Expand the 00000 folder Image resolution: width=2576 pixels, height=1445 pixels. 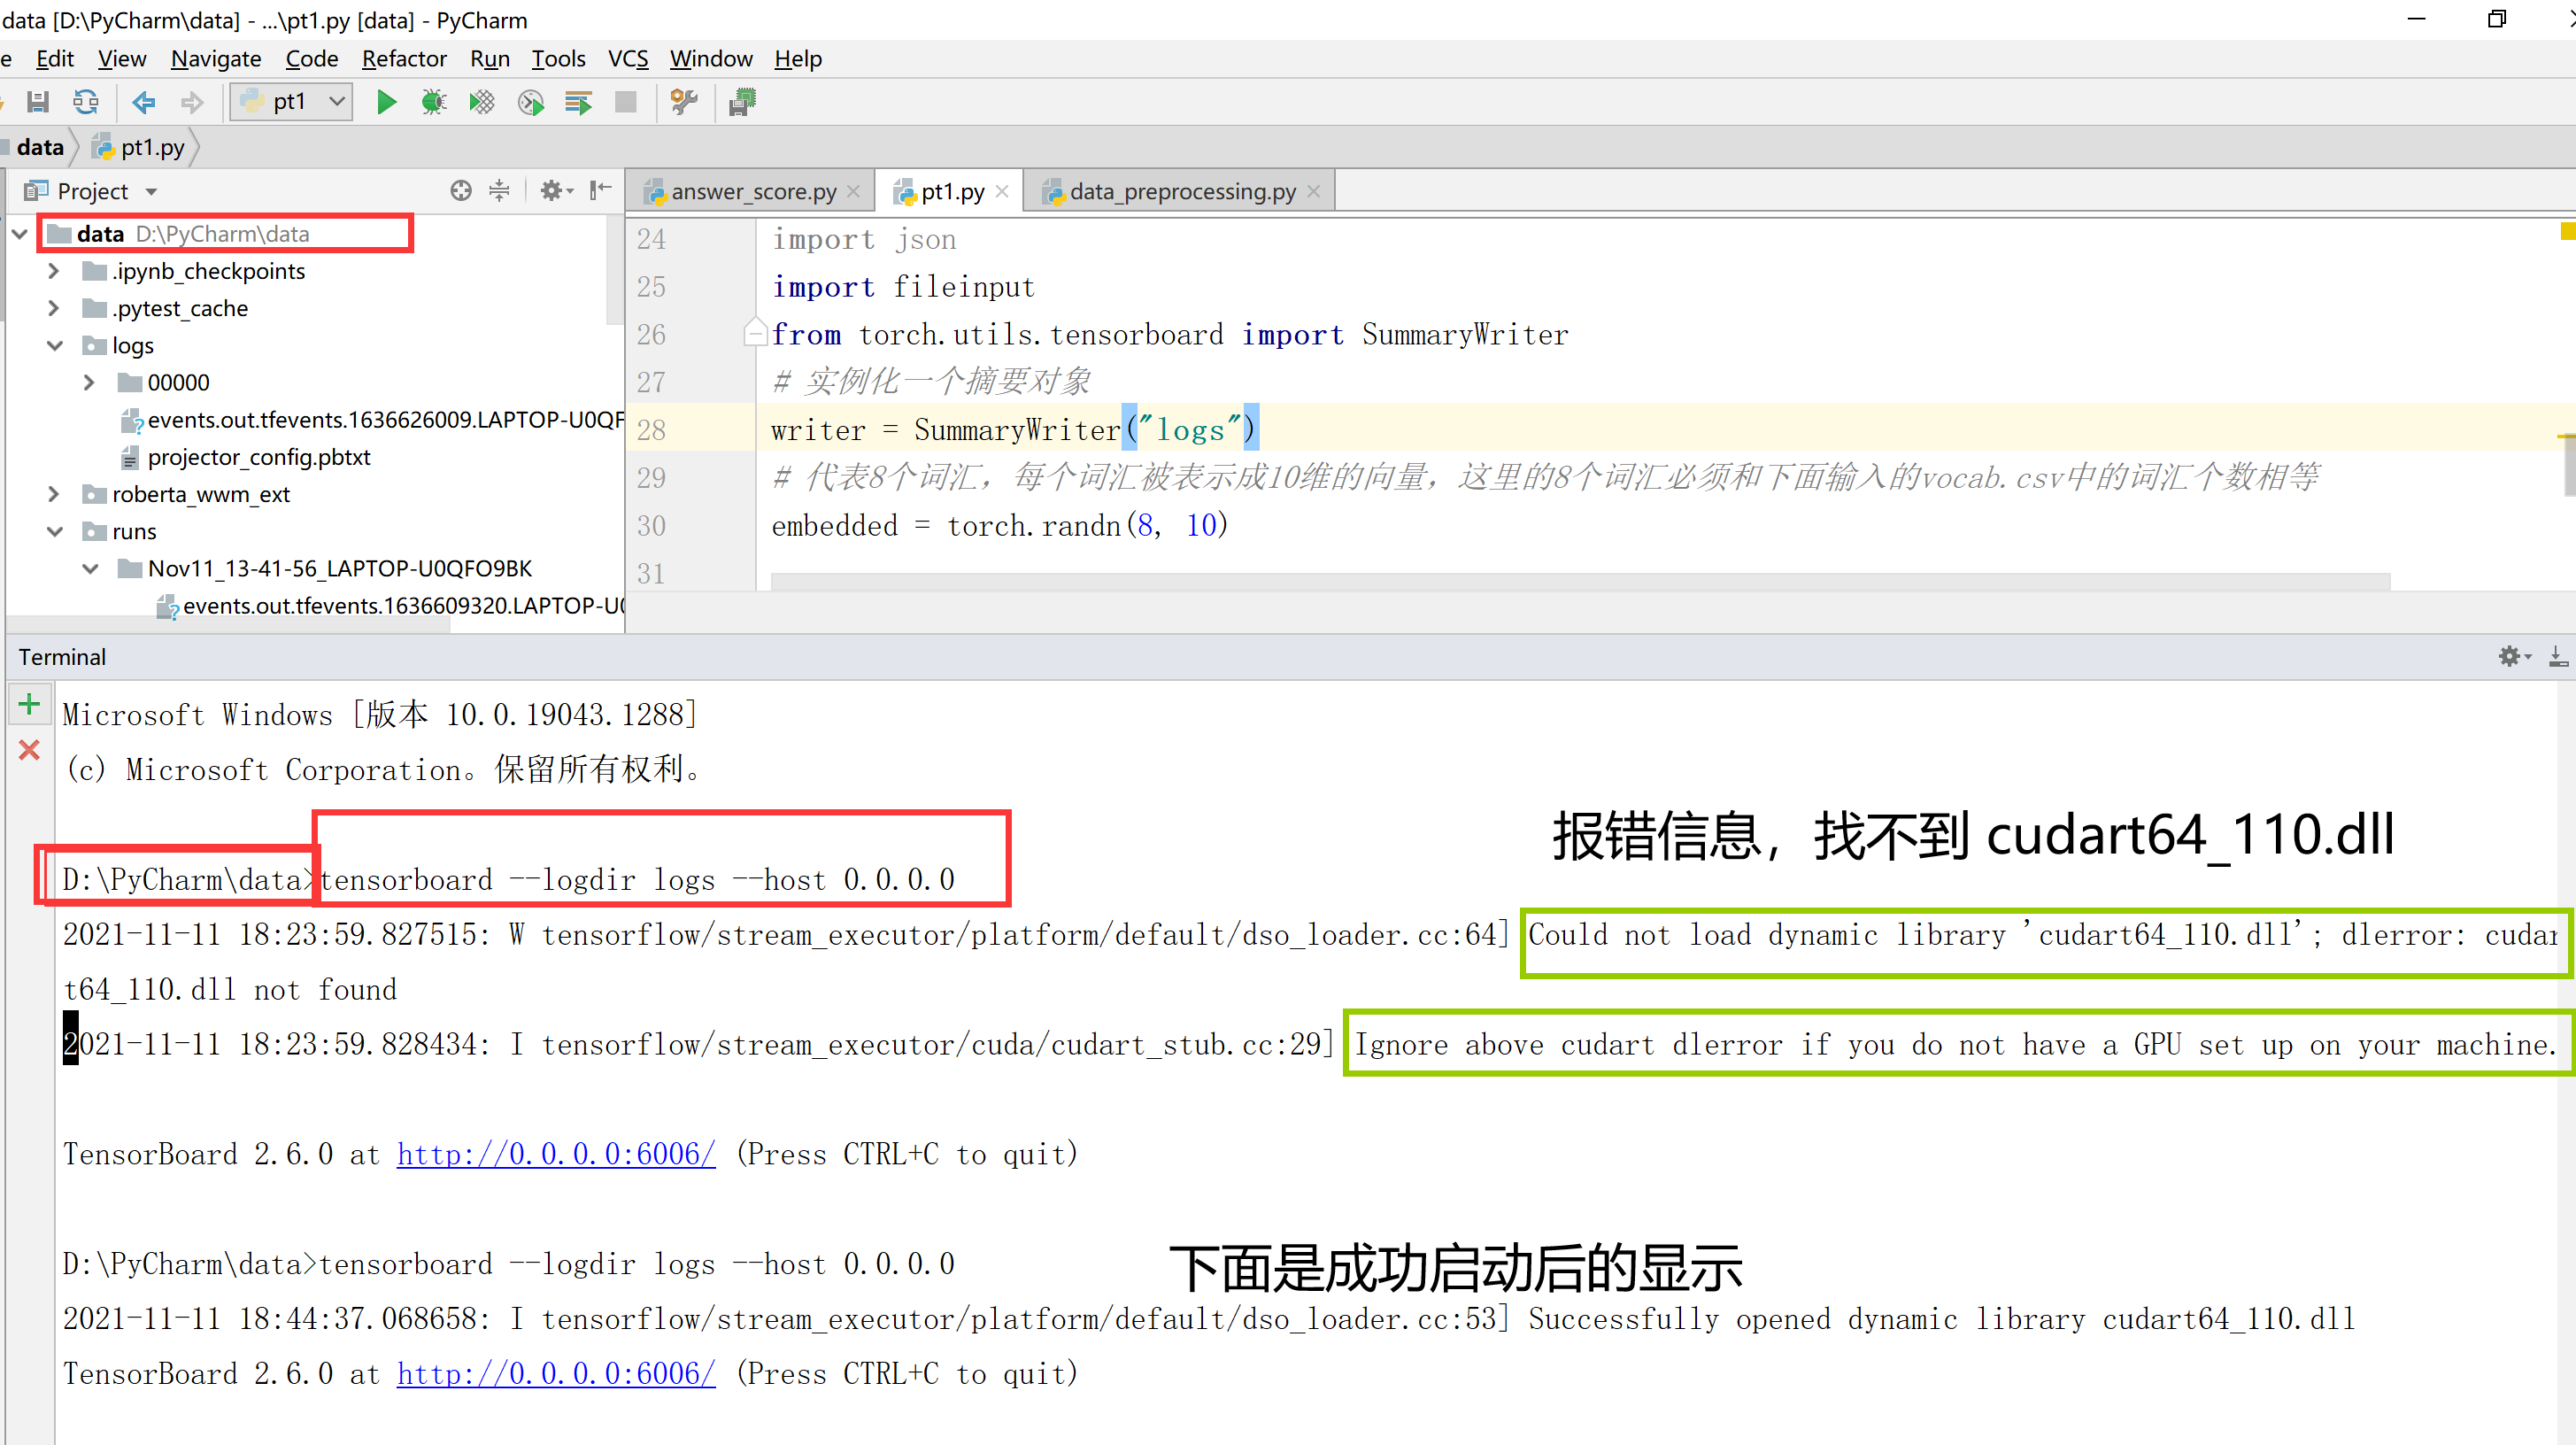[x=89, y=383]
